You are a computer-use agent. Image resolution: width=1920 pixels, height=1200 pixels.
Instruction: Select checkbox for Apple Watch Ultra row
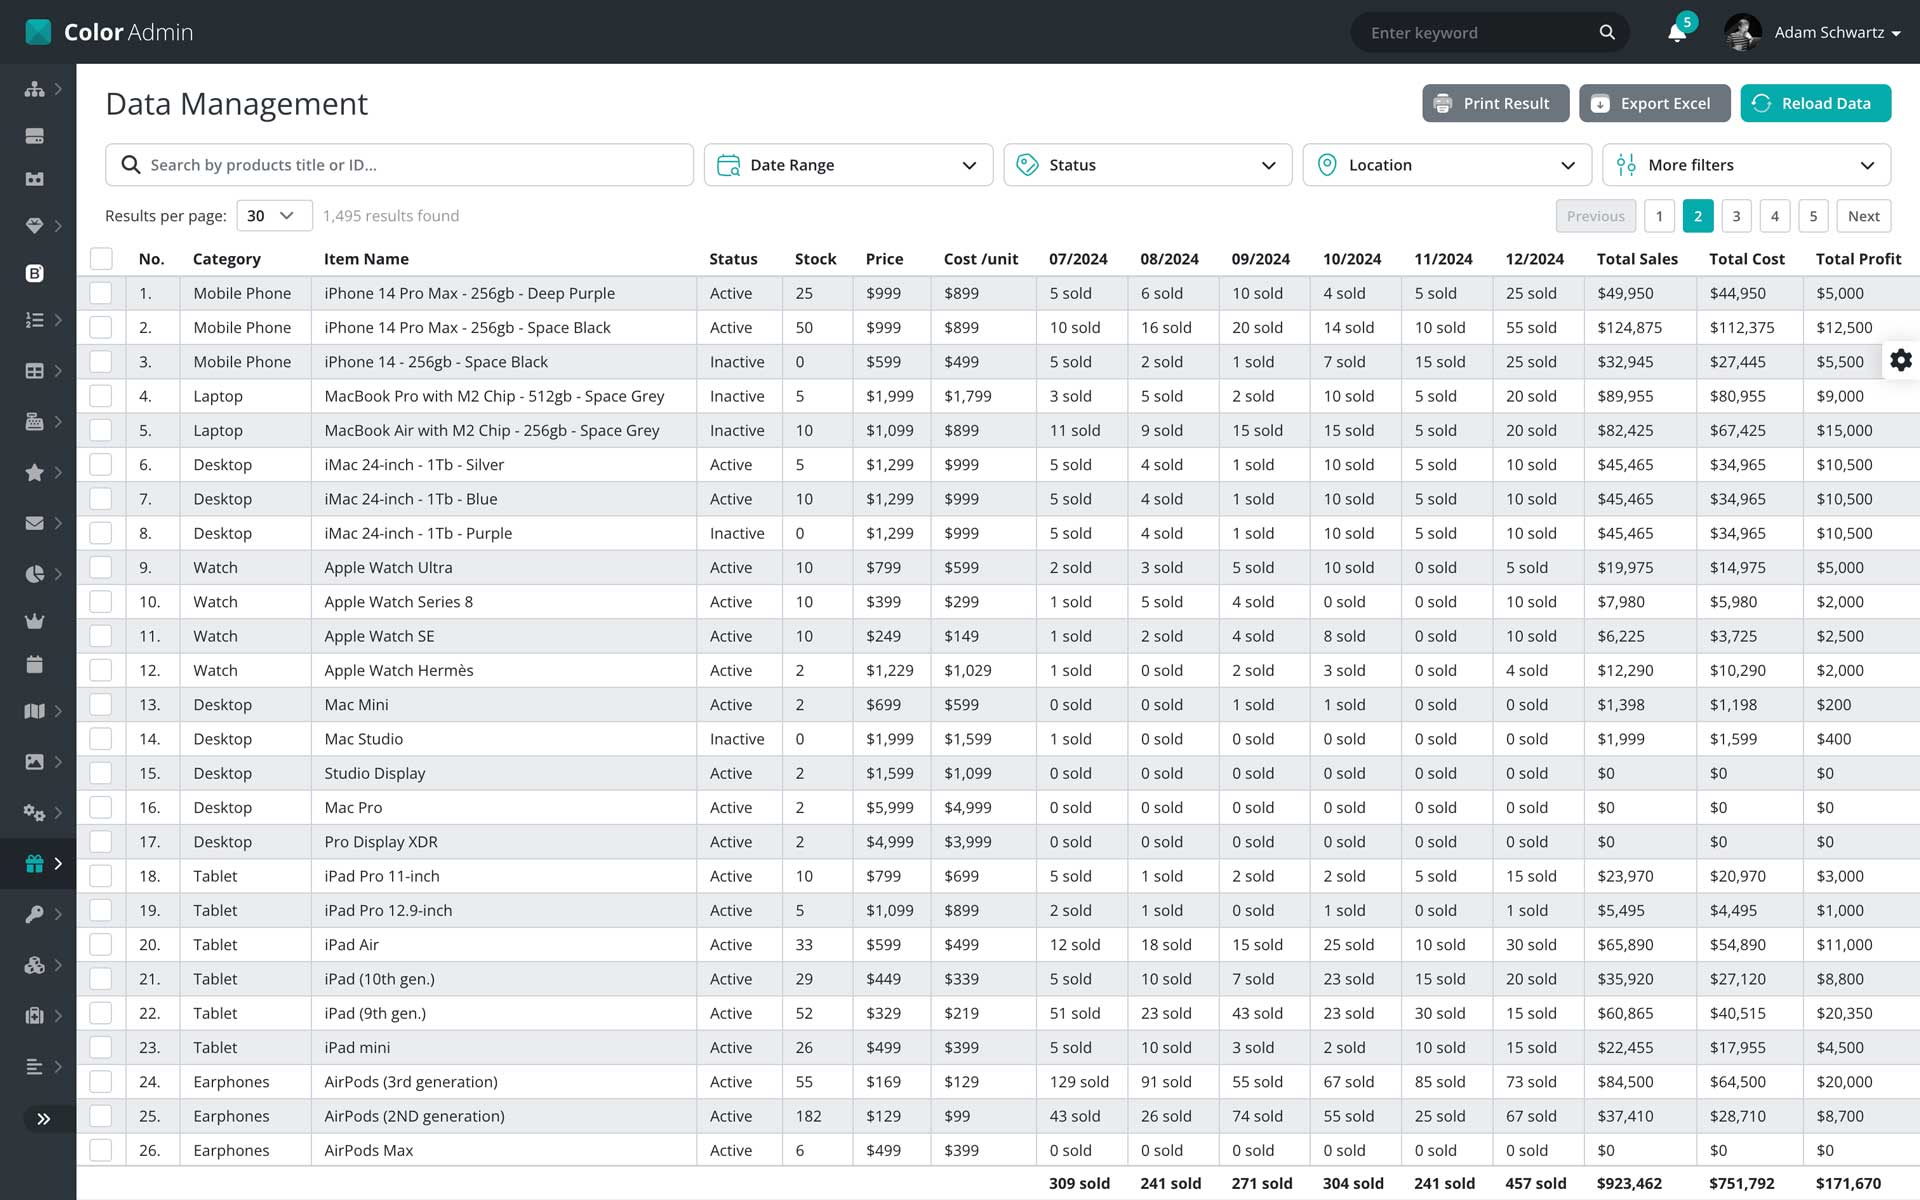[101, 567]
